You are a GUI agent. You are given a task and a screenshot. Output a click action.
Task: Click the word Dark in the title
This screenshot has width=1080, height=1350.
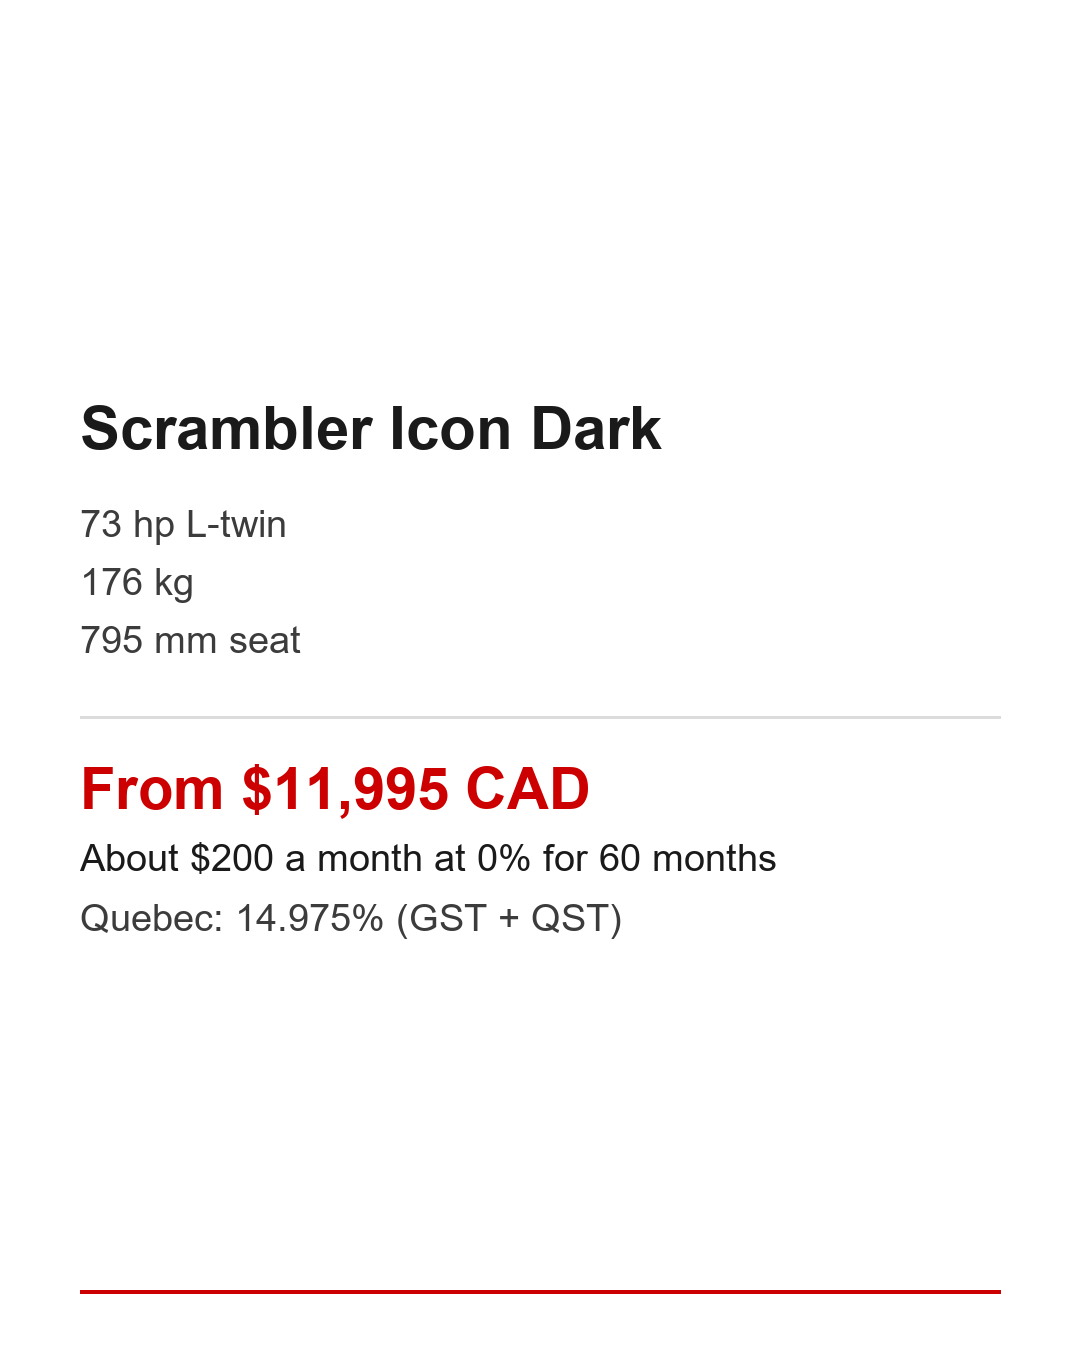point(596,429)
